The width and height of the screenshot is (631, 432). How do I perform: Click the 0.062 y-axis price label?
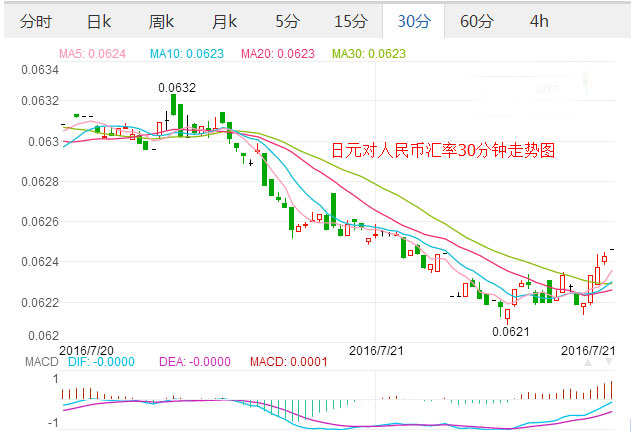click(43, 335)
